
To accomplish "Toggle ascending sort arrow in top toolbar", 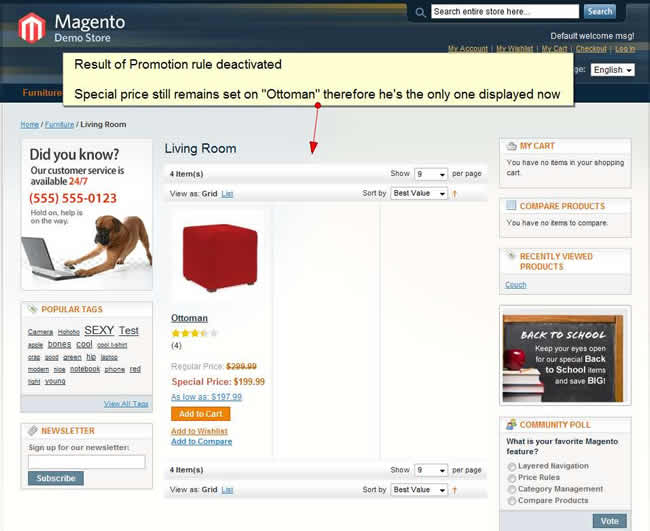I will coord(455,194).
